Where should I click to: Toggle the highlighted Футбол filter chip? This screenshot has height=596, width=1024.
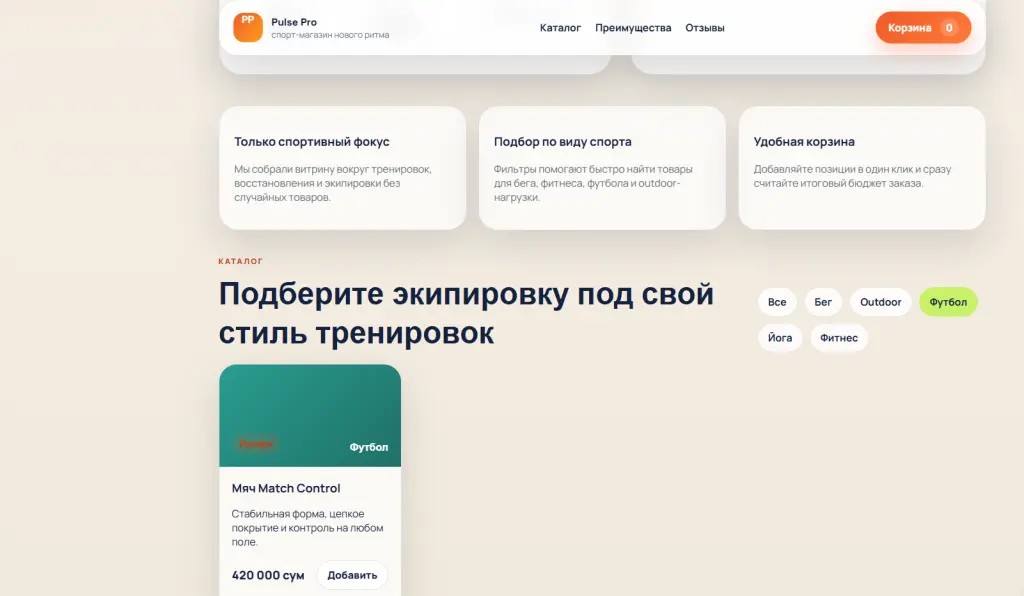948,302
